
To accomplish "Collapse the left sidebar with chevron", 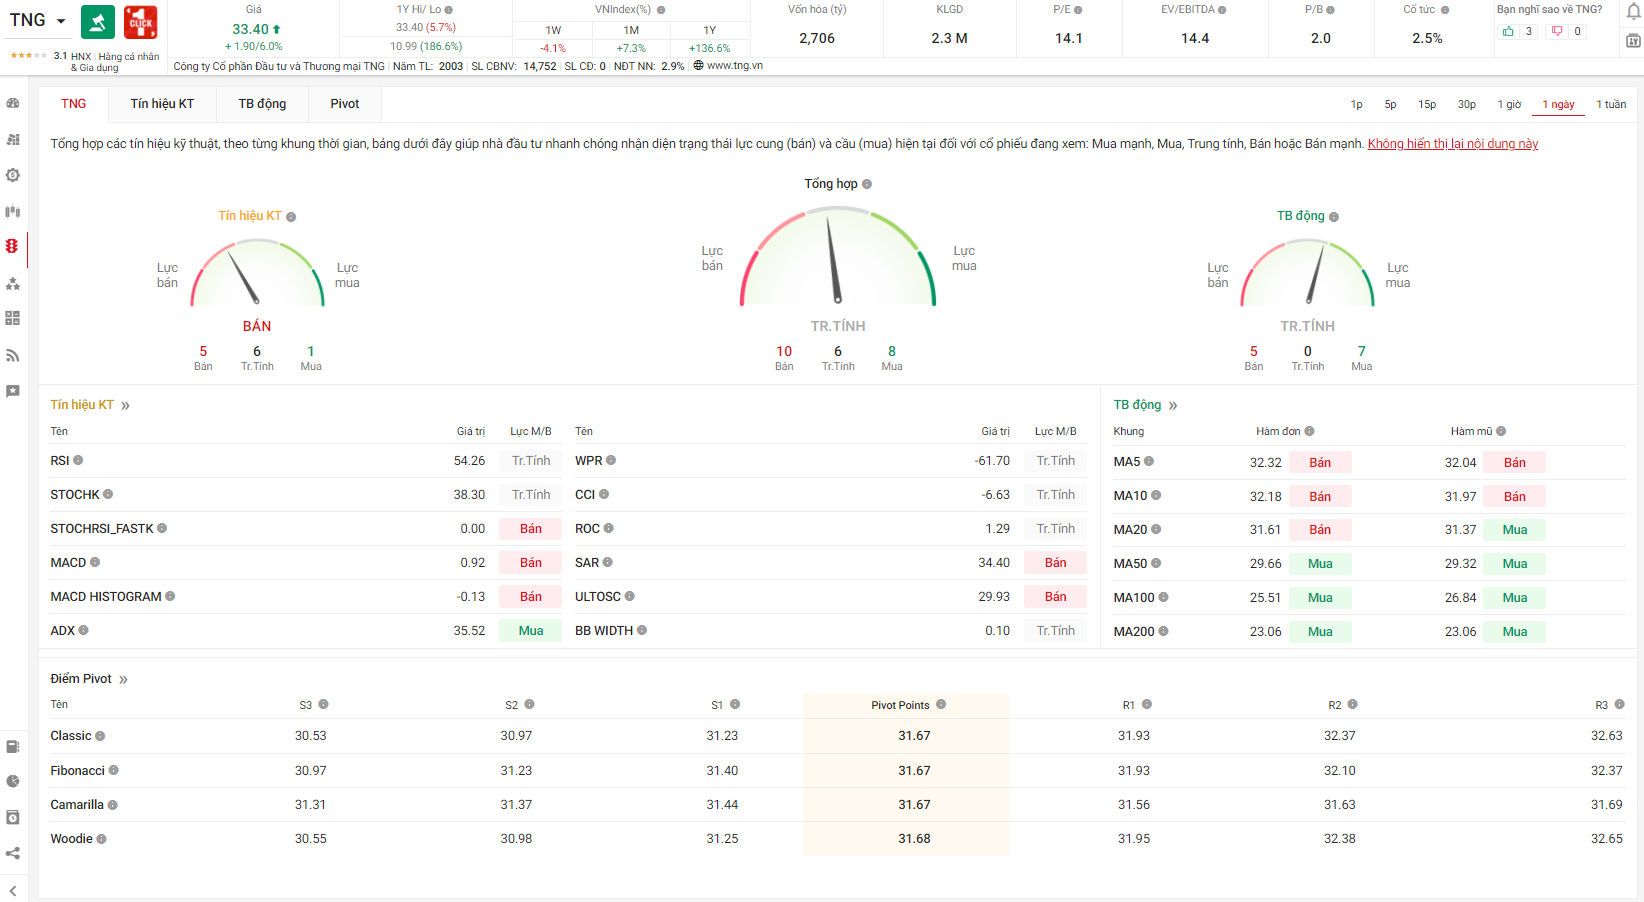I will click(13, 890).
